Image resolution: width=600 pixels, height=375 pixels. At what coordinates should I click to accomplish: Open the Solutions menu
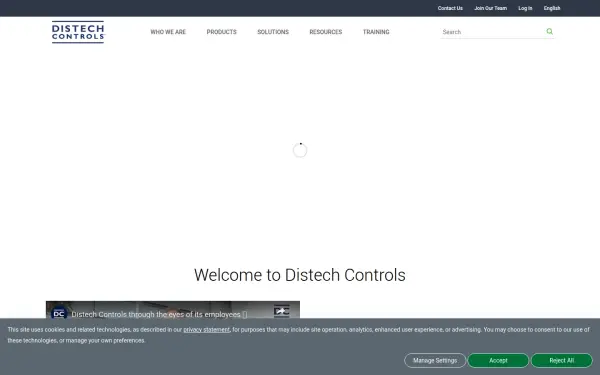(273, 32)
